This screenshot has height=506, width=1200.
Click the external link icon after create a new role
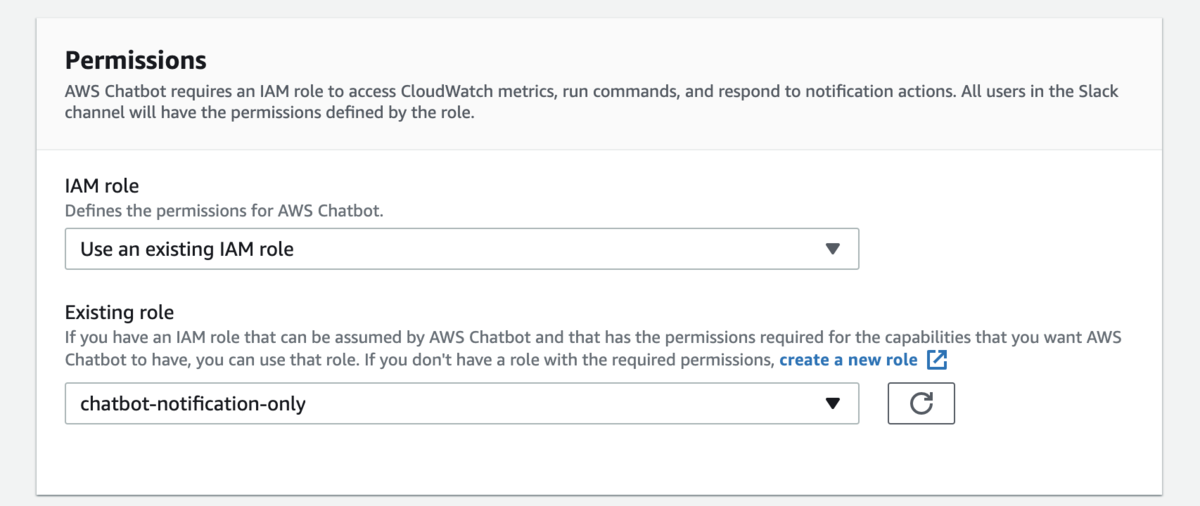coord(936,360)
